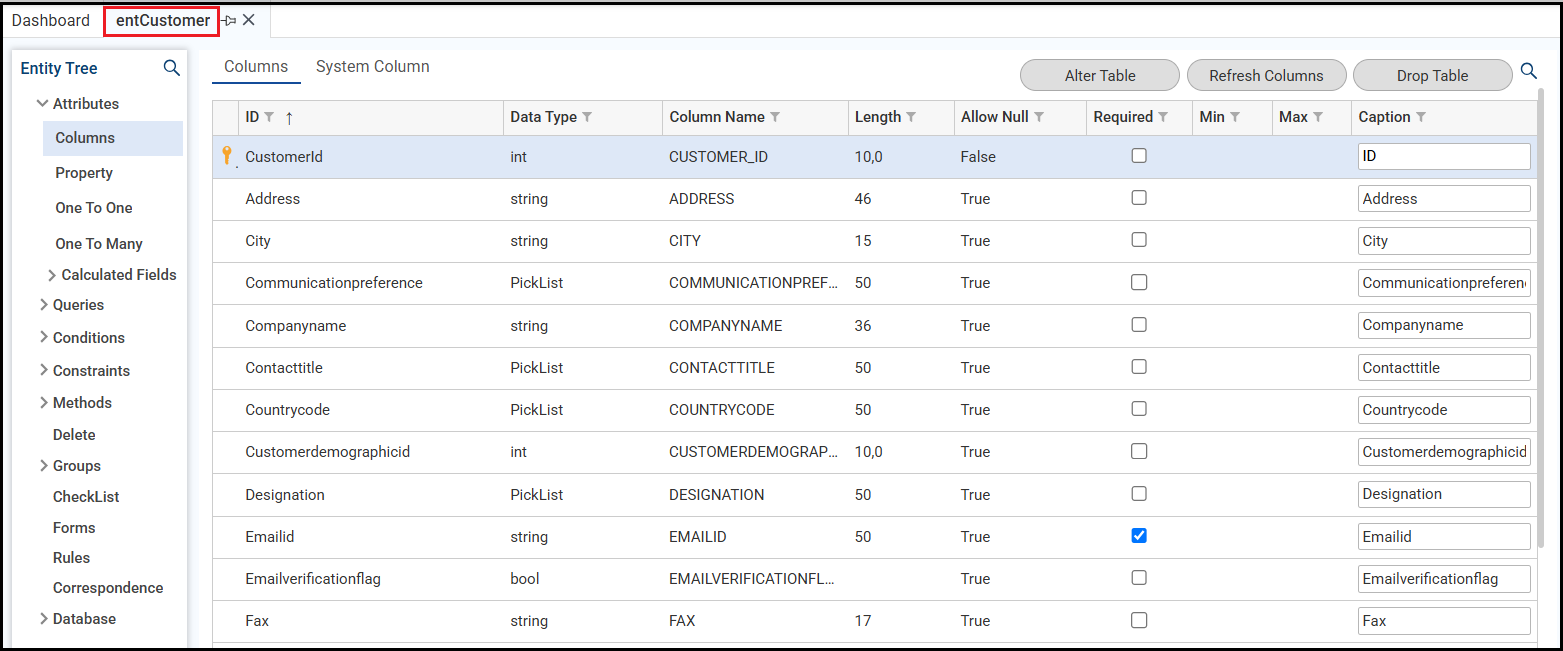Expand the Queries tree node
The height and width of the screenshot is (651, 1563).
coord(44,305)
